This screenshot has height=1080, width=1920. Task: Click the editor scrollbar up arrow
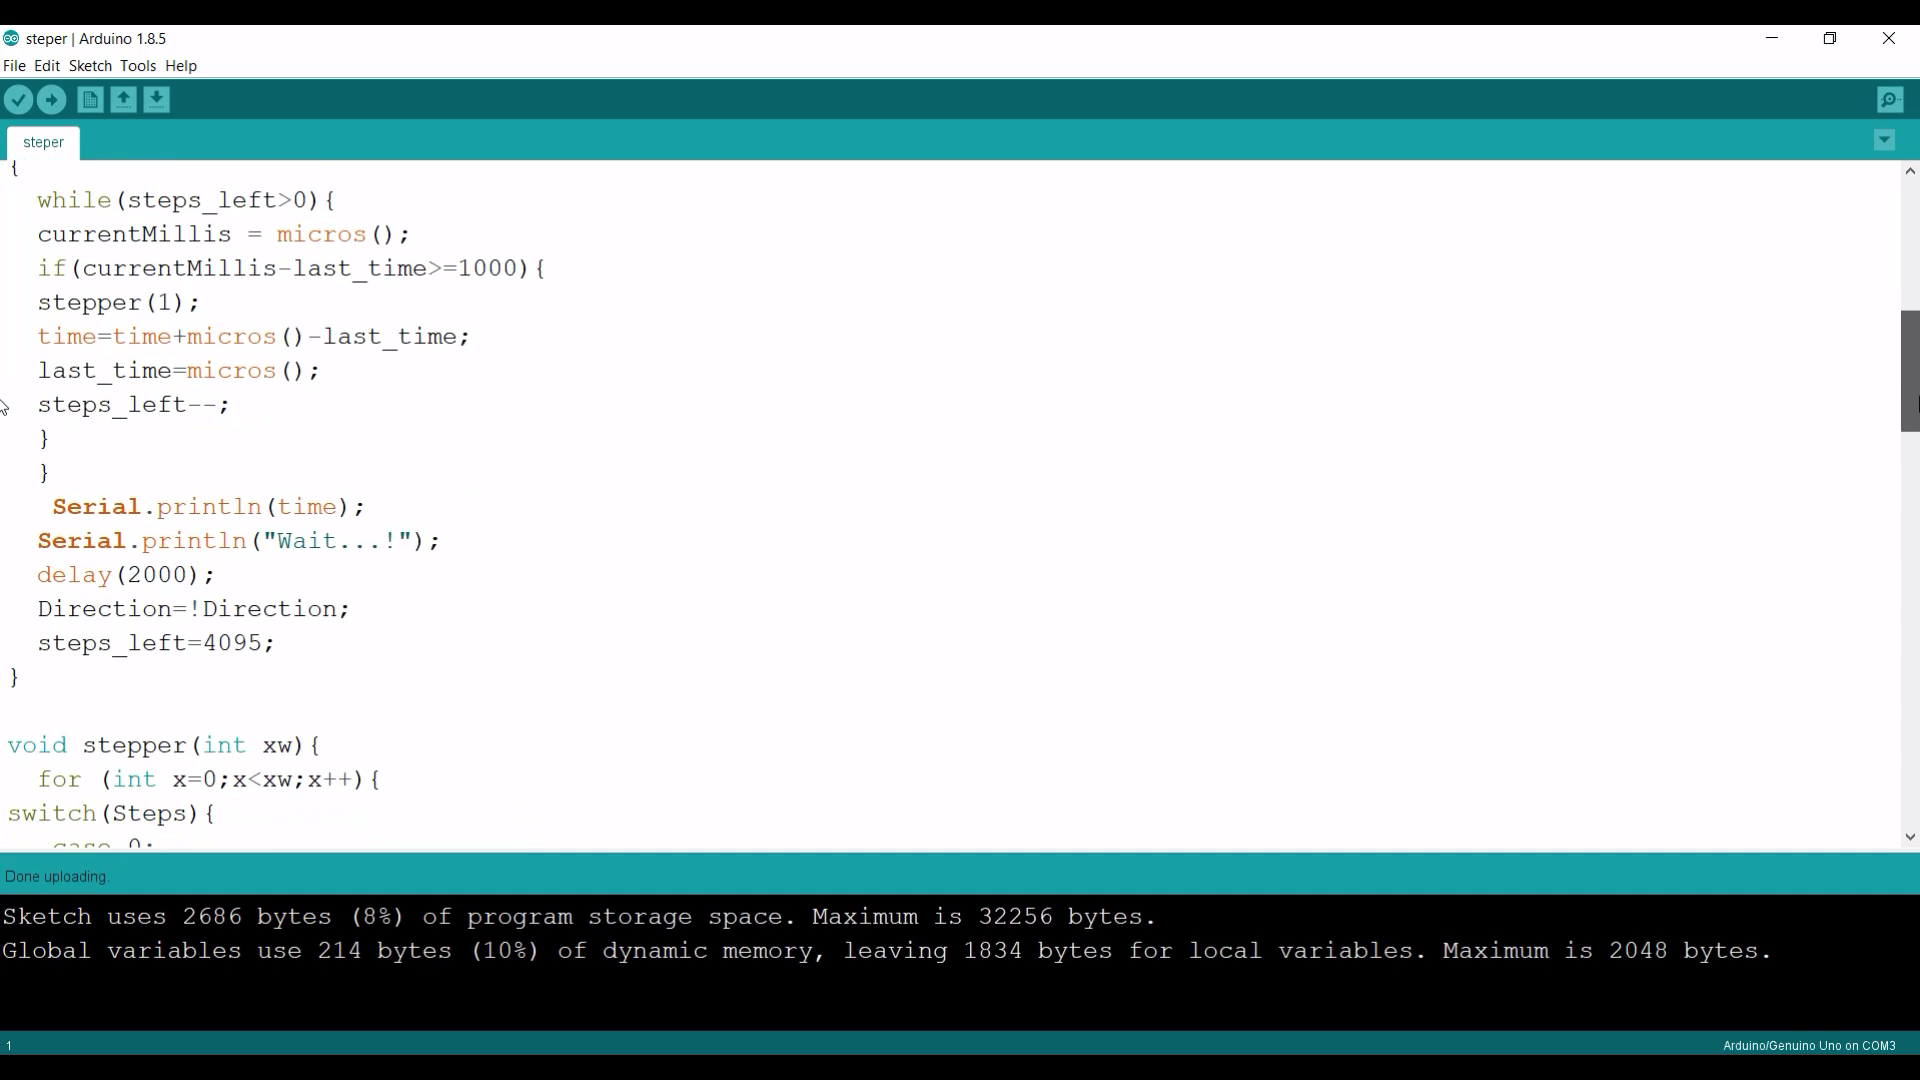[x=1910, y=171]
